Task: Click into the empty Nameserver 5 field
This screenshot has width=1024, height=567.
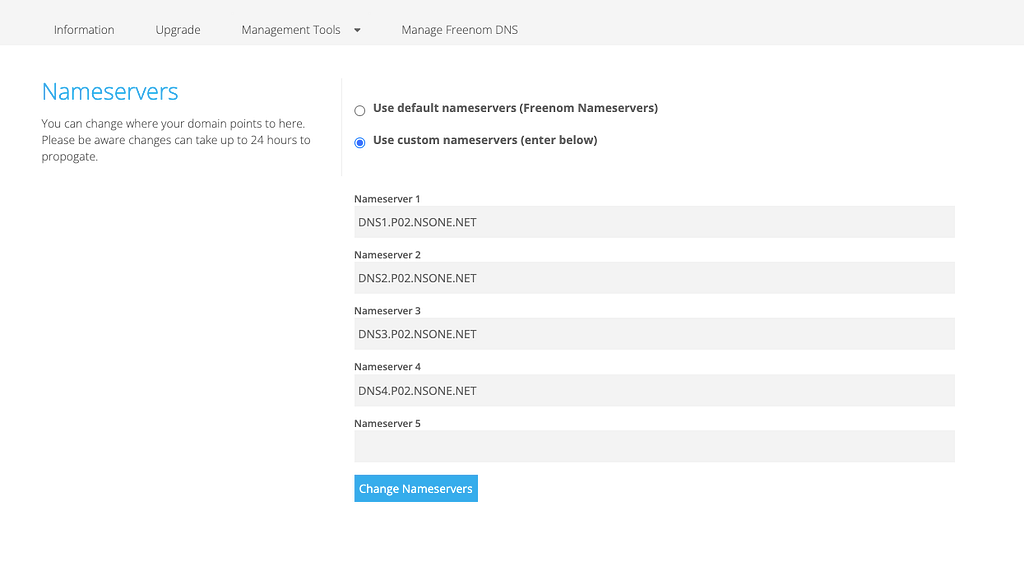Action: [x=654, y=446]
